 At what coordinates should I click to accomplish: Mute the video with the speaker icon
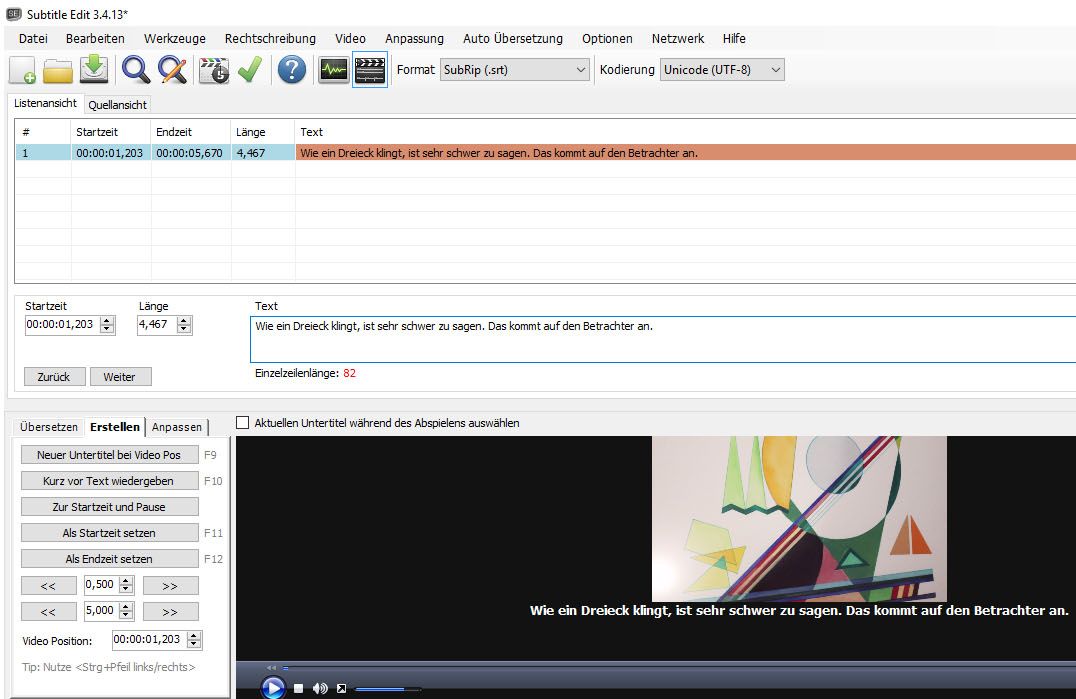[320, 688]
